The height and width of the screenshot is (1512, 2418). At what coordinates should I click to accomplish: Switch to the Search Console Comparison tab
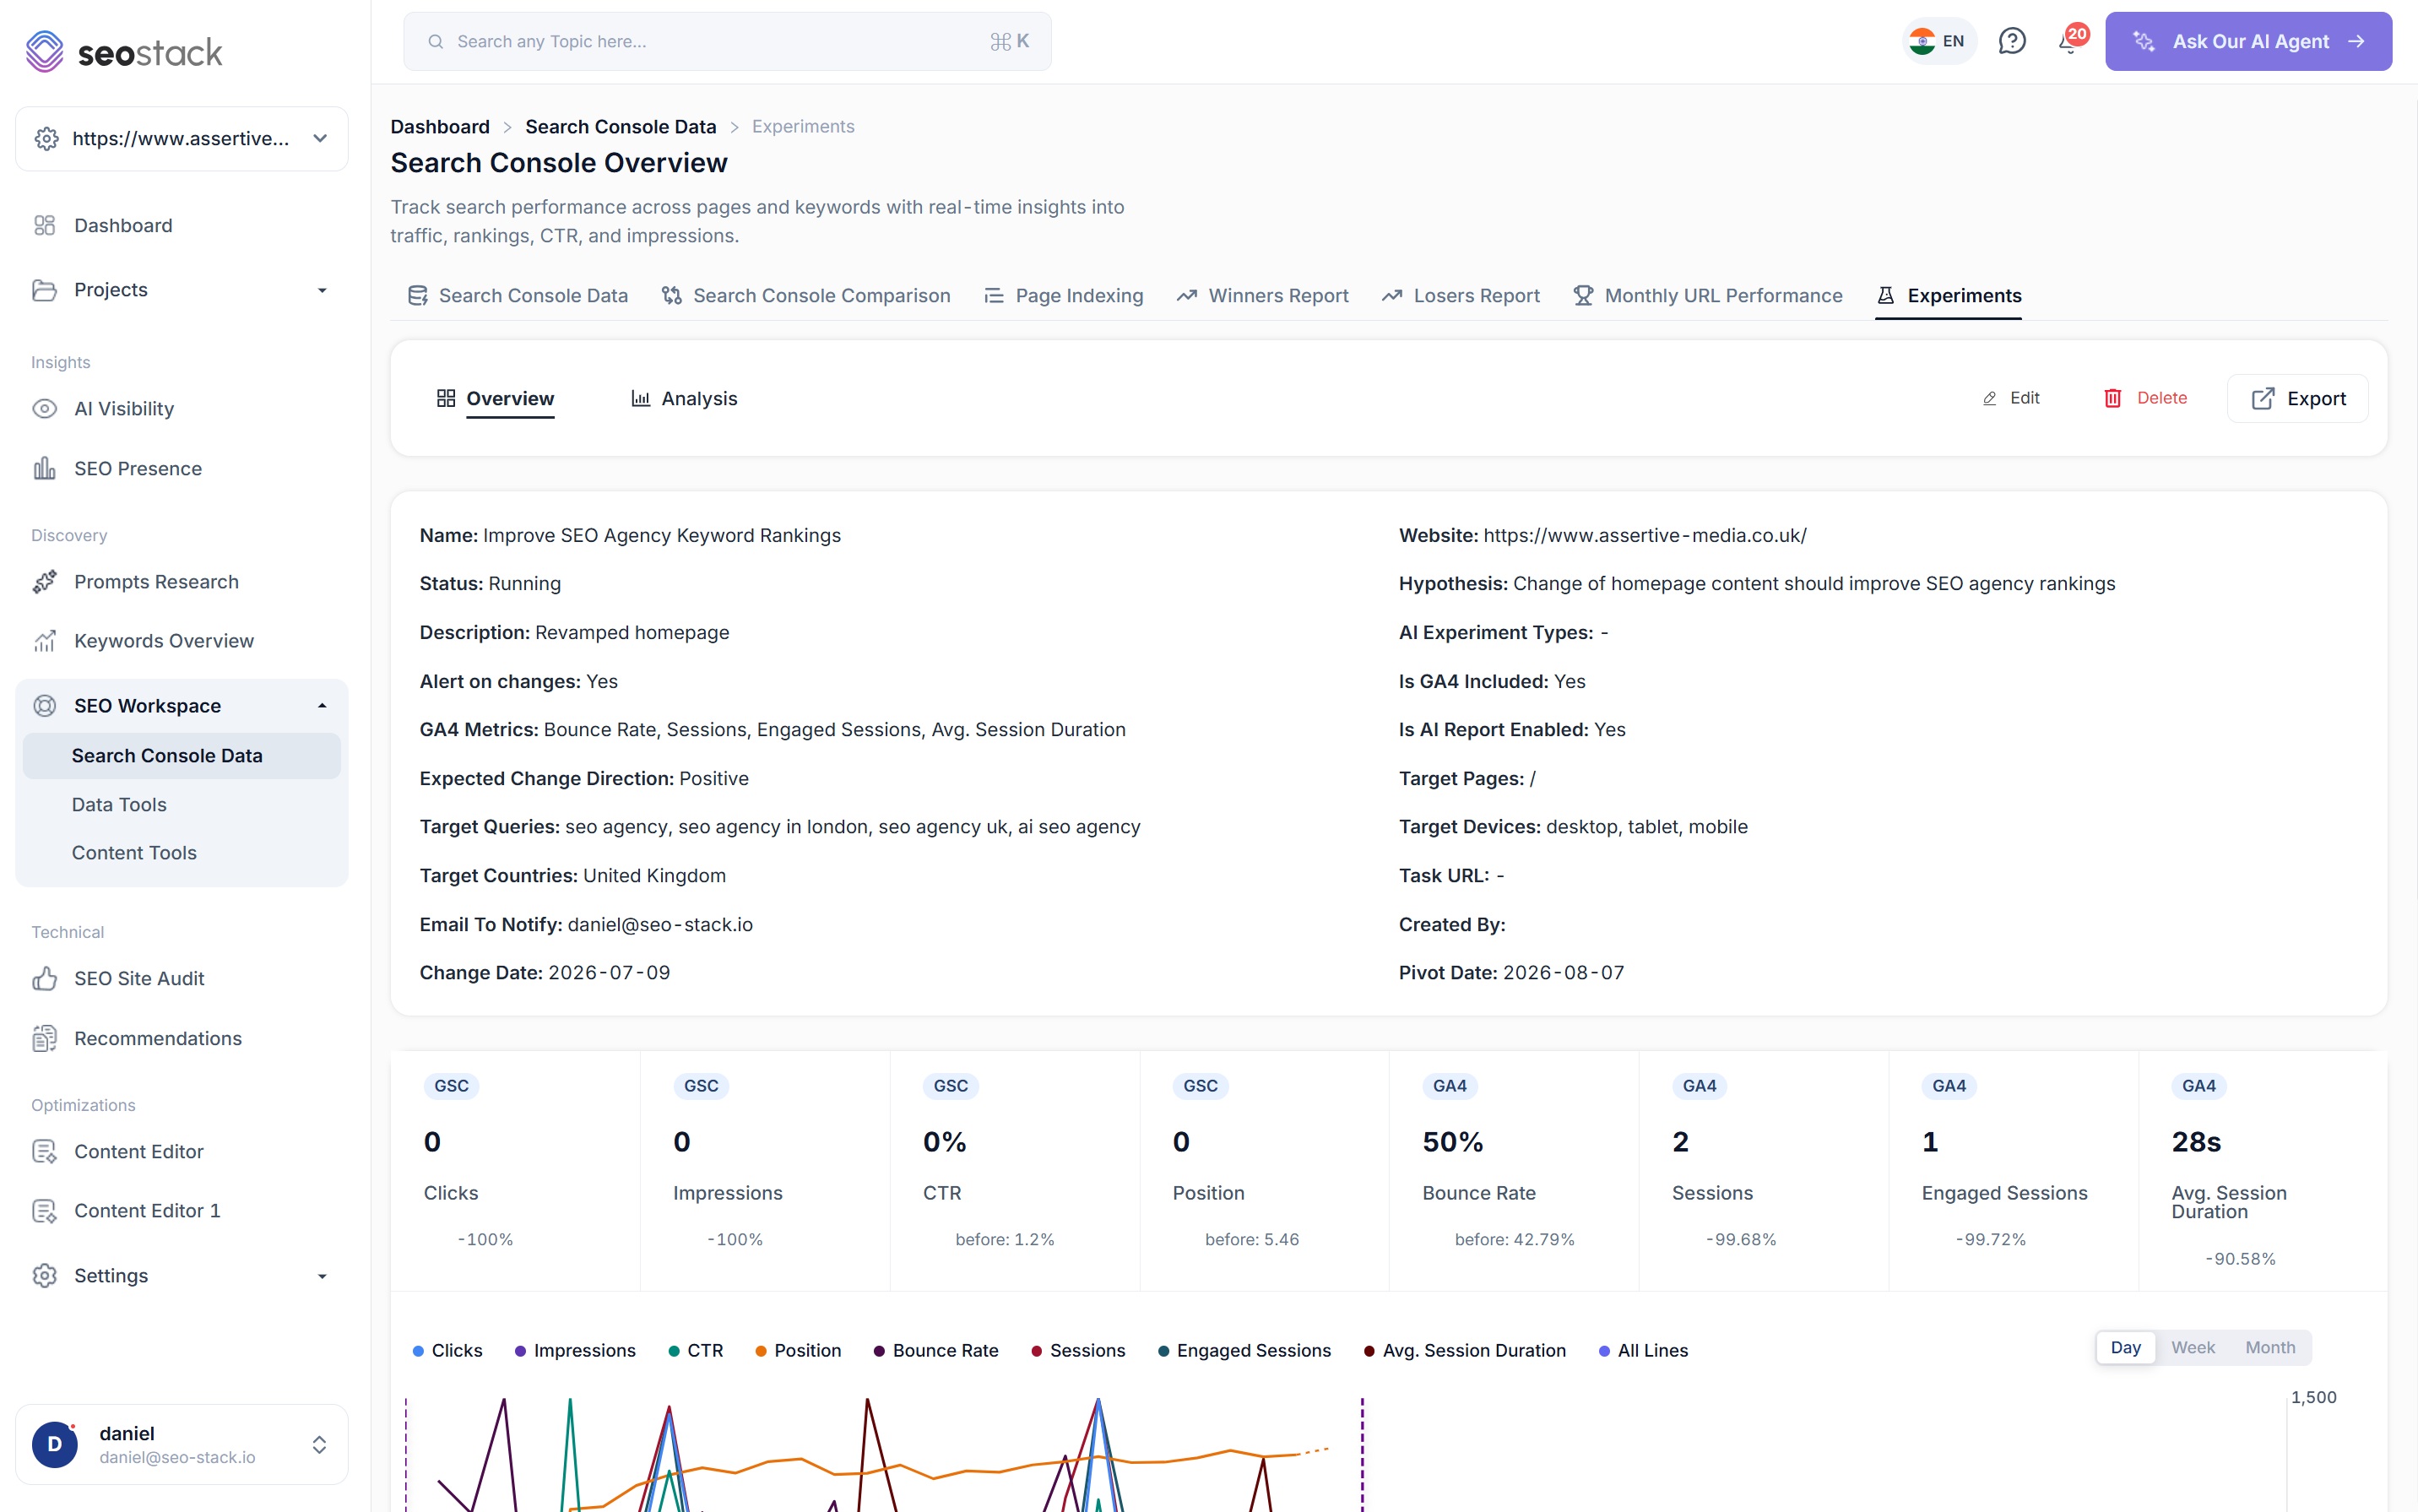[x=806, y=296]
